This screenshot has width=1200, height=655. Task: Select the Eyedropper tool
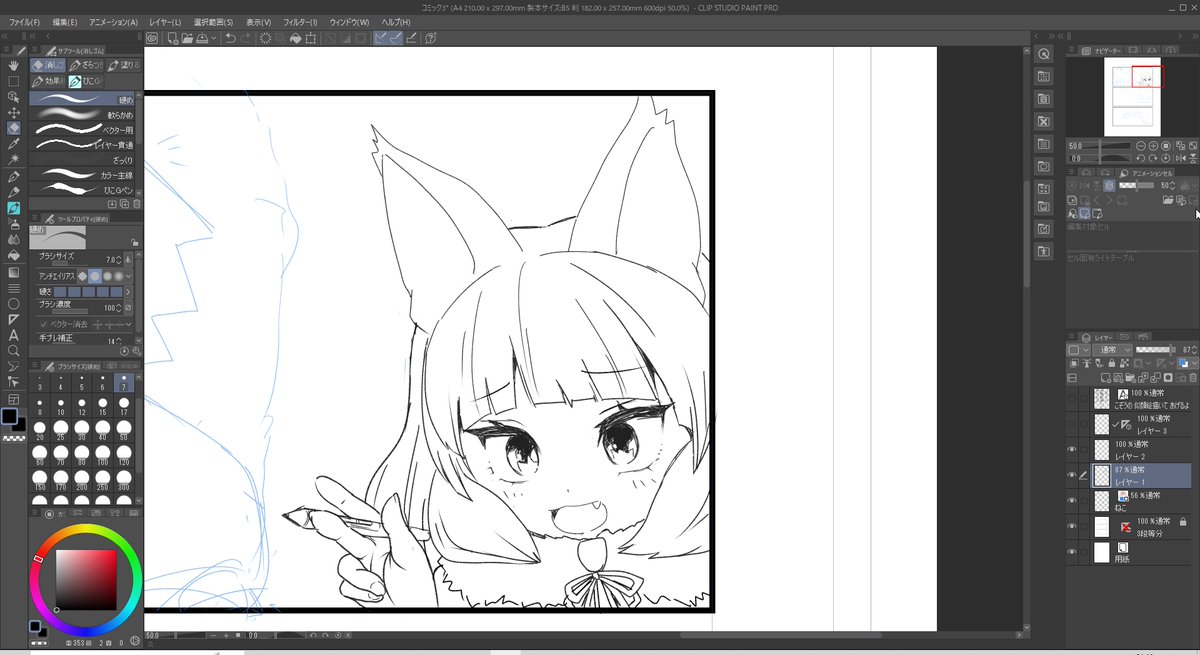coord(13,143)
